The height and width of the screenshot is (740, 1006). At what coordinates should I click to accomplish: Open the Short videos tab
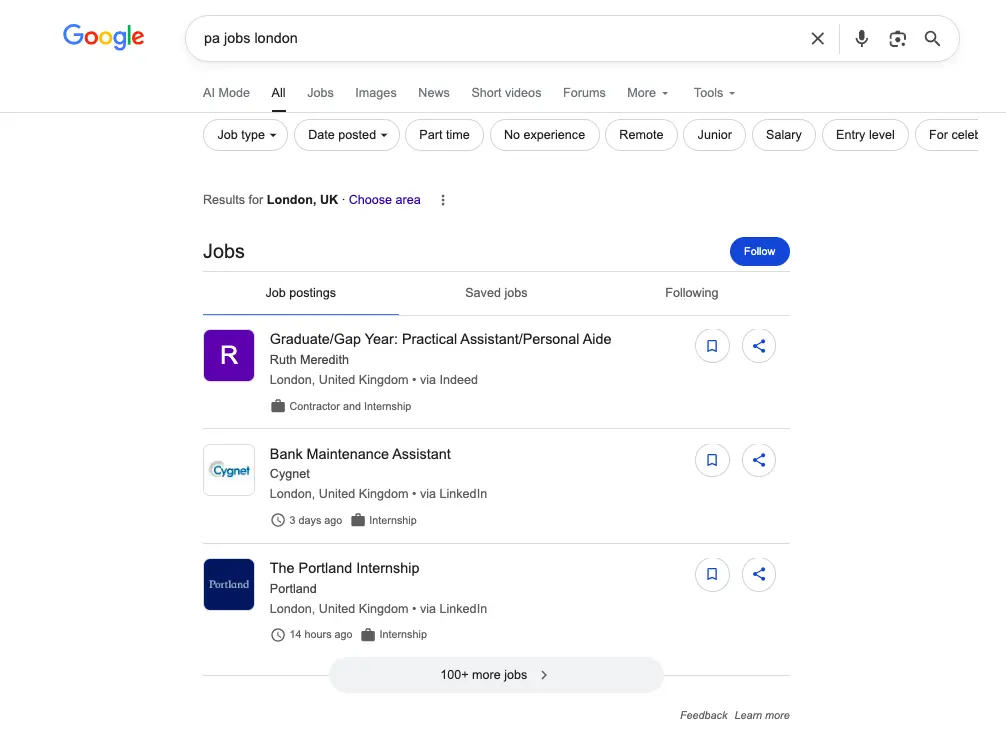pos(506,93)
